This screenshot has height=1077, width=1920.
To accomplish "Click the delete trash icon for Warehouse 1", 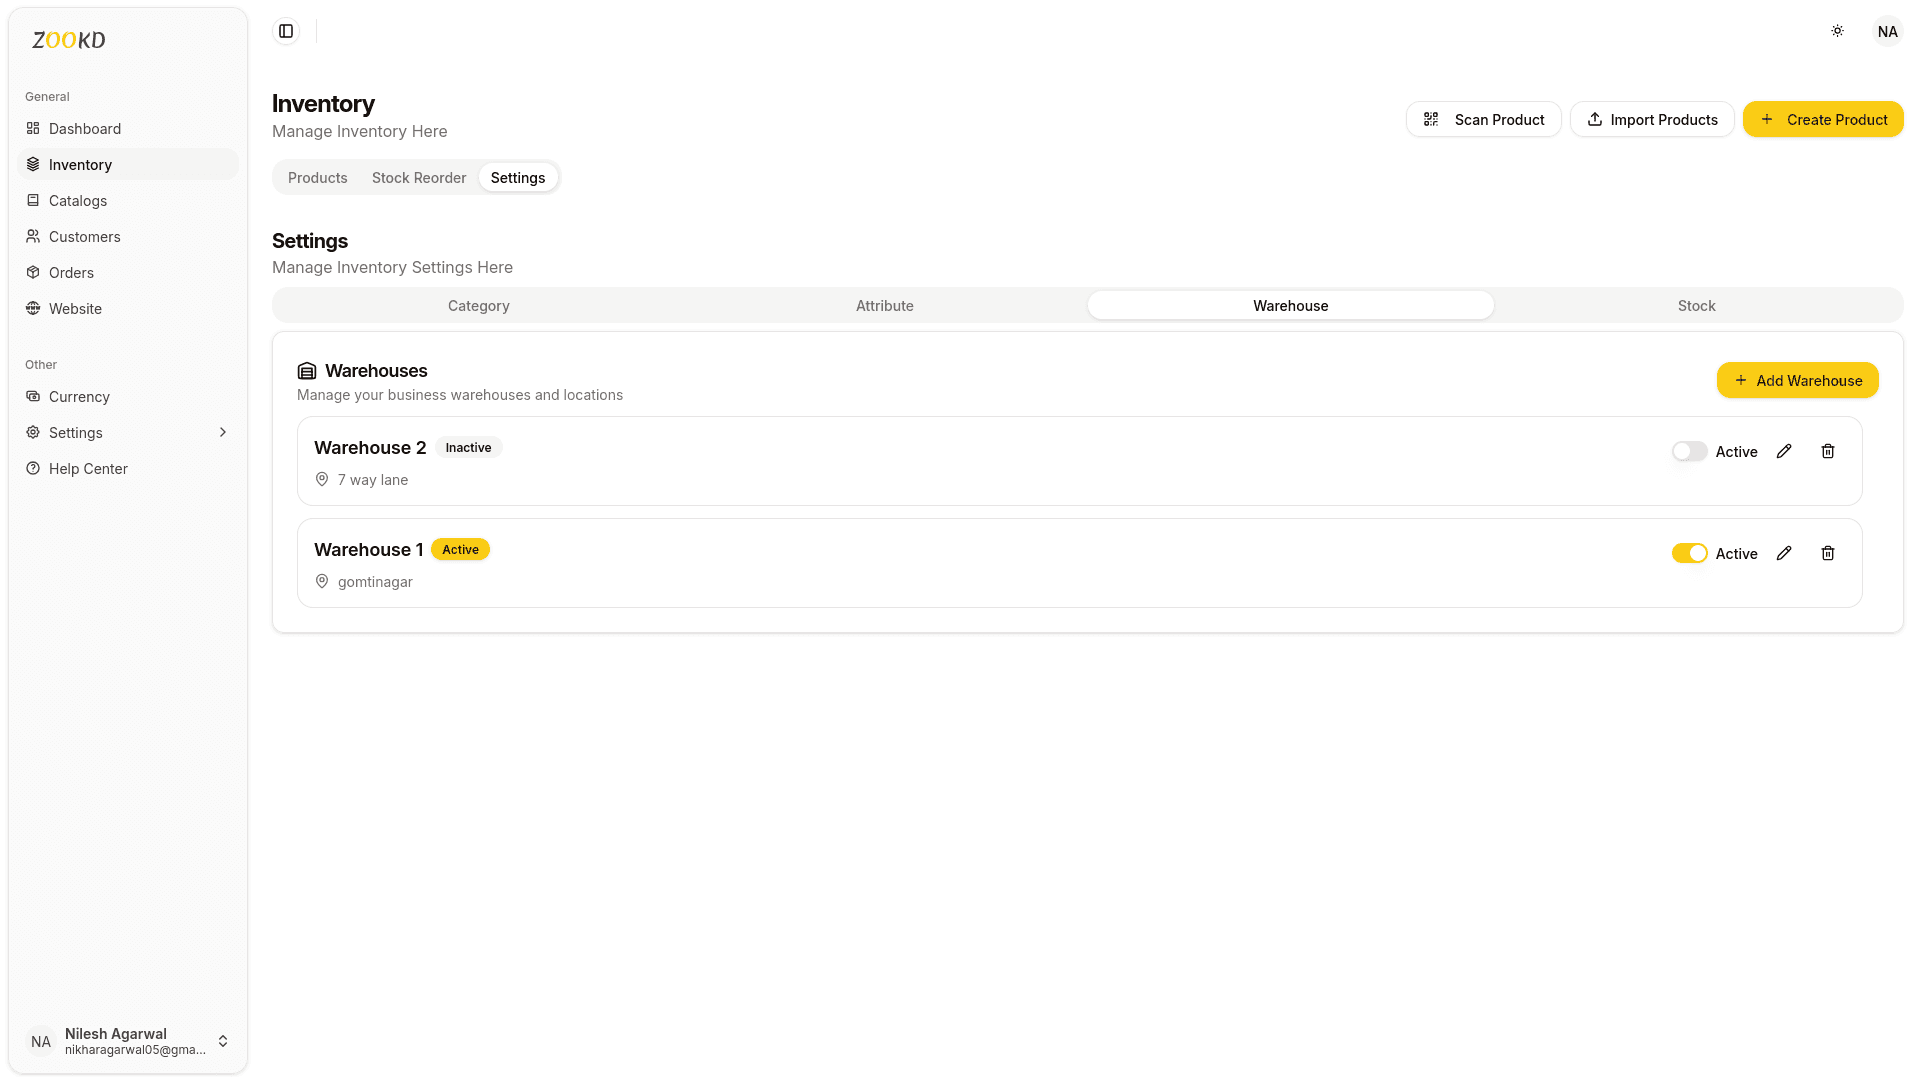I will point(1828,553).
